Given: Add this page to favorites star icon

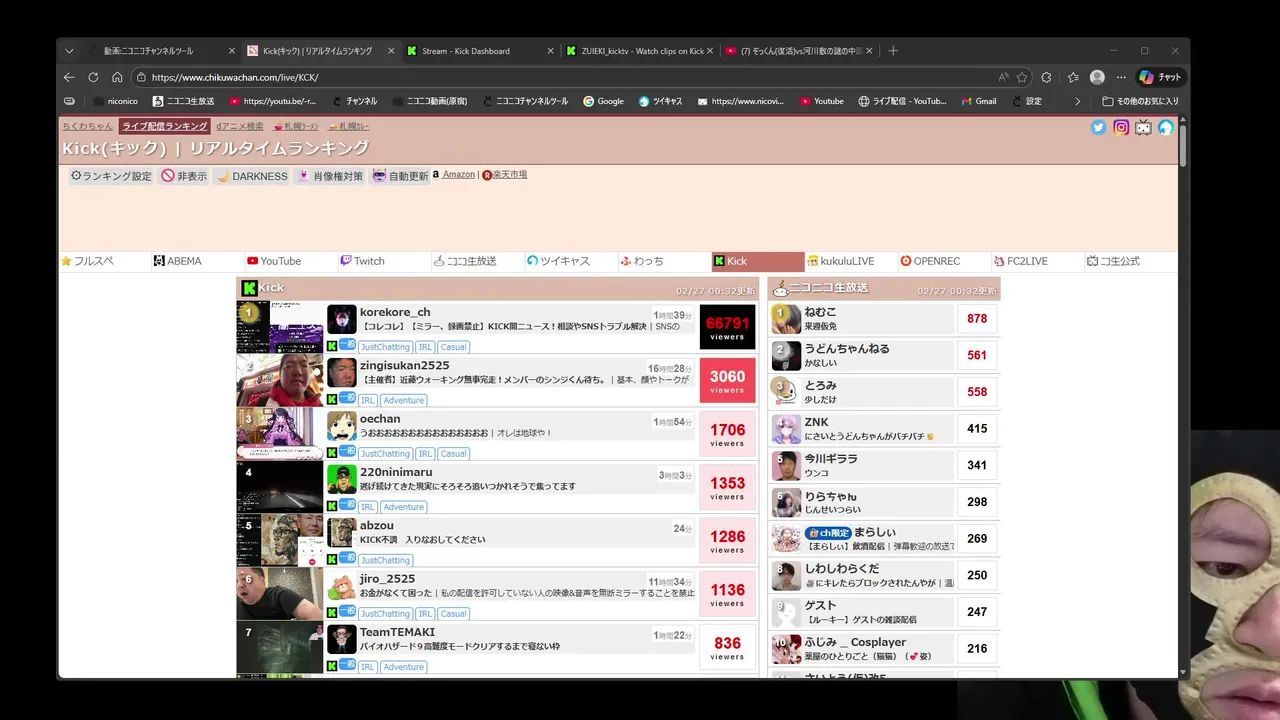Looking at the screenshot, I should point(1022,77).
